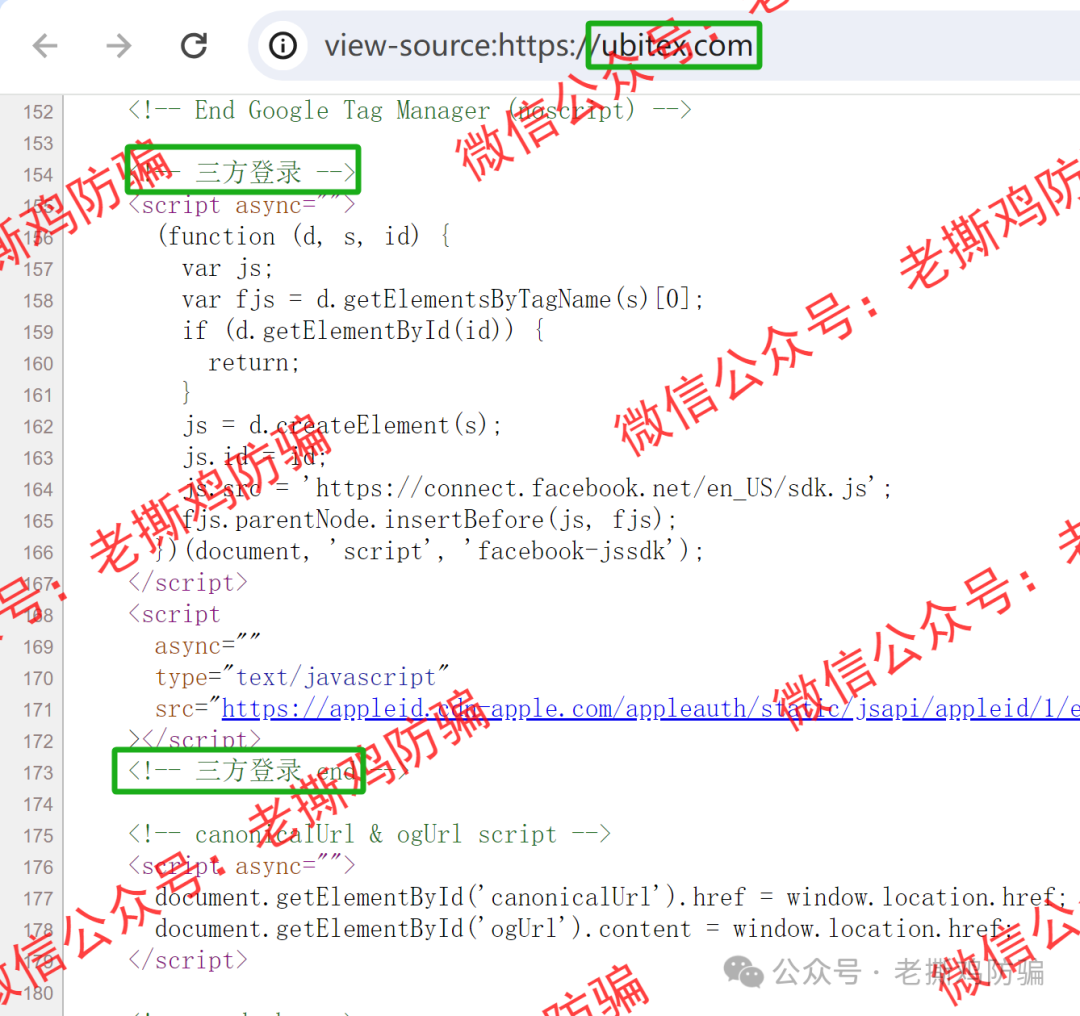Viewport: 1080px width, 1016px height.
Task: Click the 'facebook-jssdk' invocation line
Action: (430, 552)
